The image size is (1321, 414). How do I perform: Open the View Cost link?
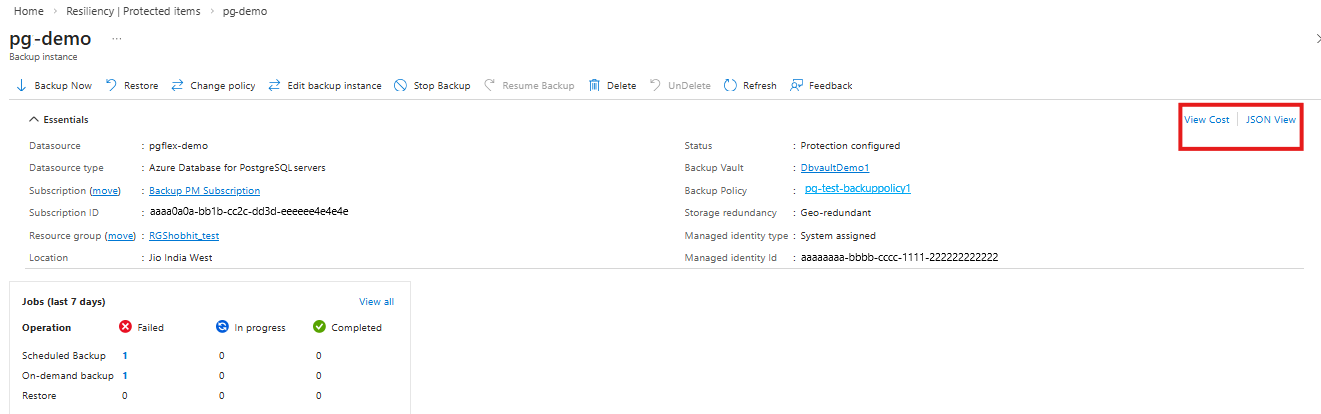(1206, 120)
